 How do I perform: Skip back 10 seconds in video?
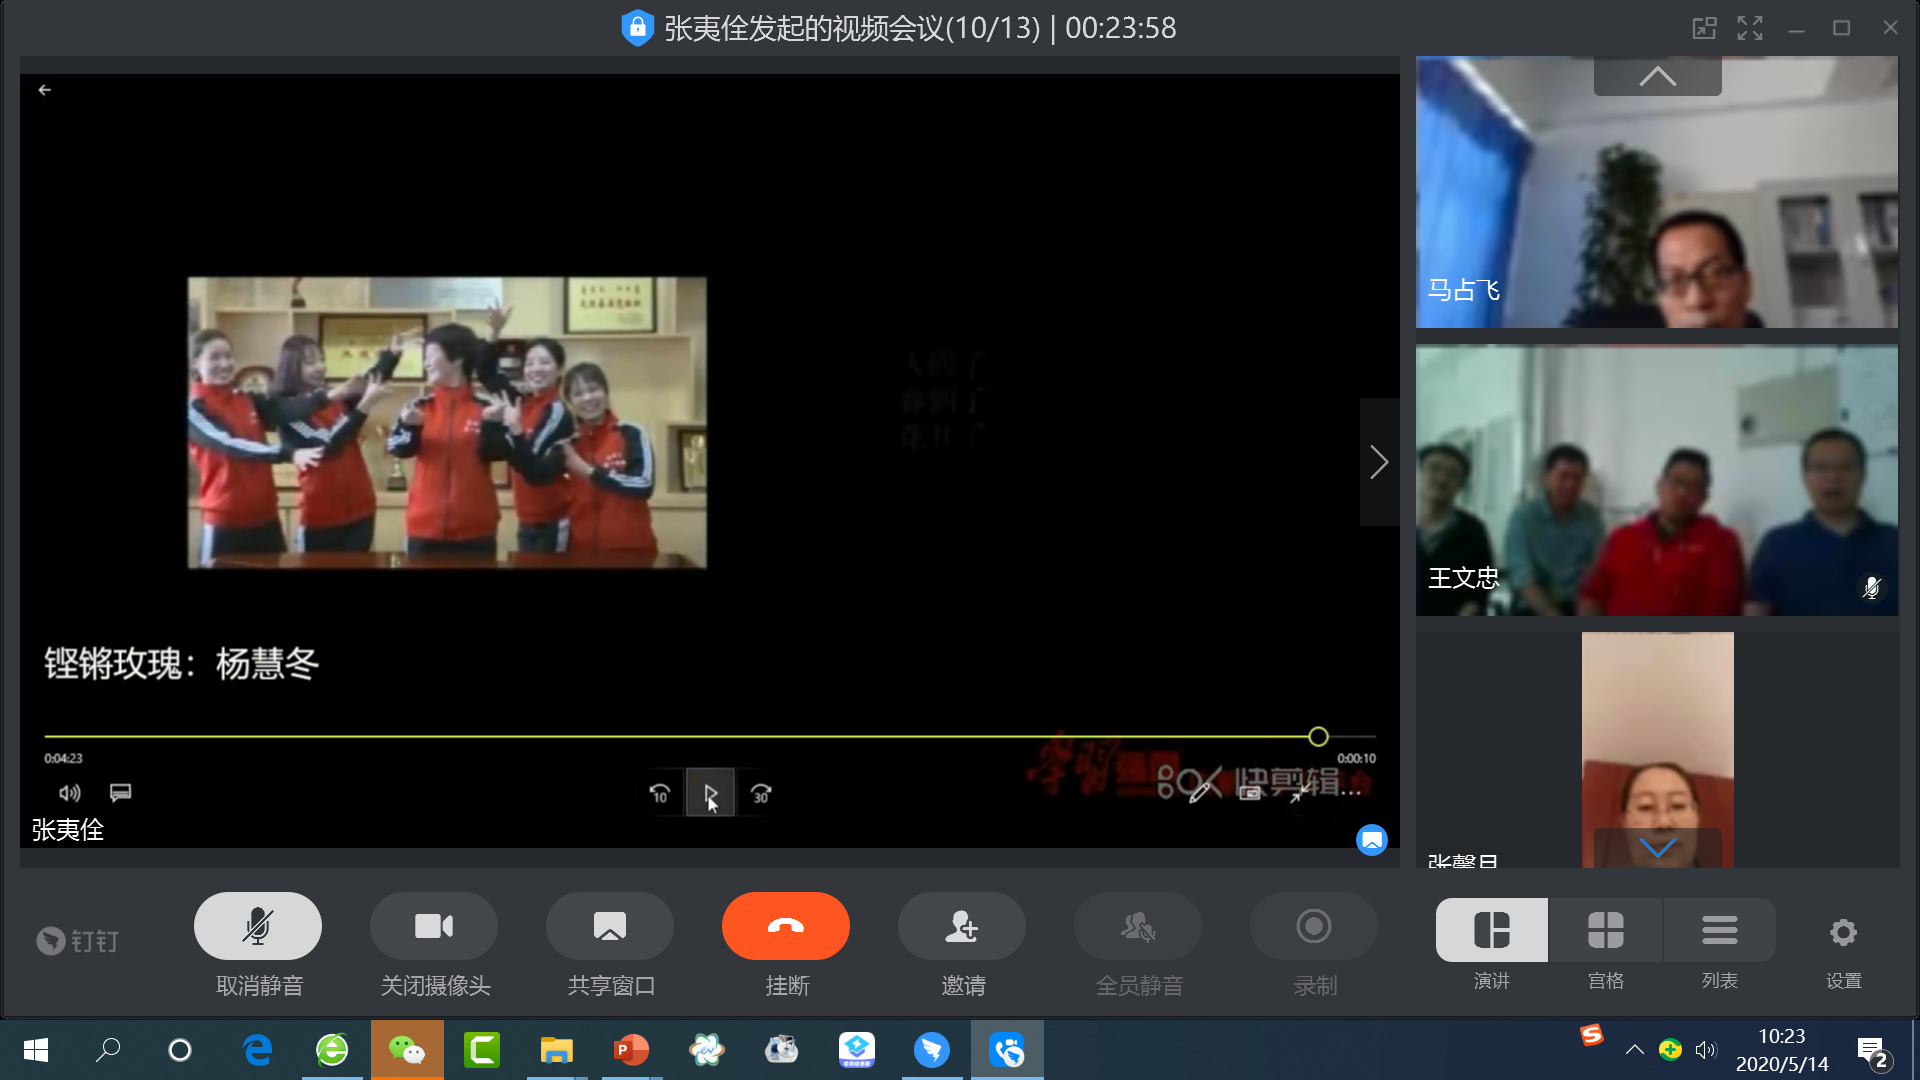coord(660,793)
